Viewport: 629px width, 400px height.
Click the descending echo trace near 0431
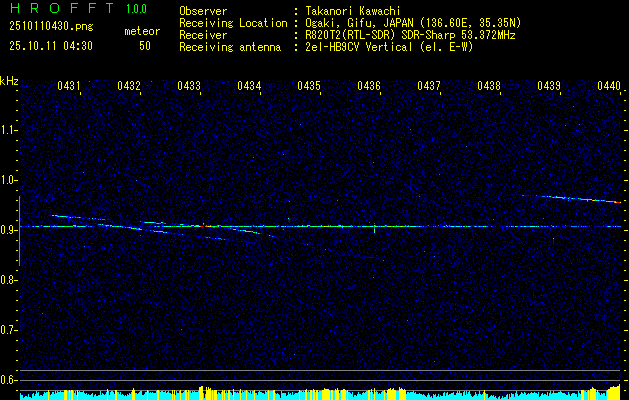(79, 218)
